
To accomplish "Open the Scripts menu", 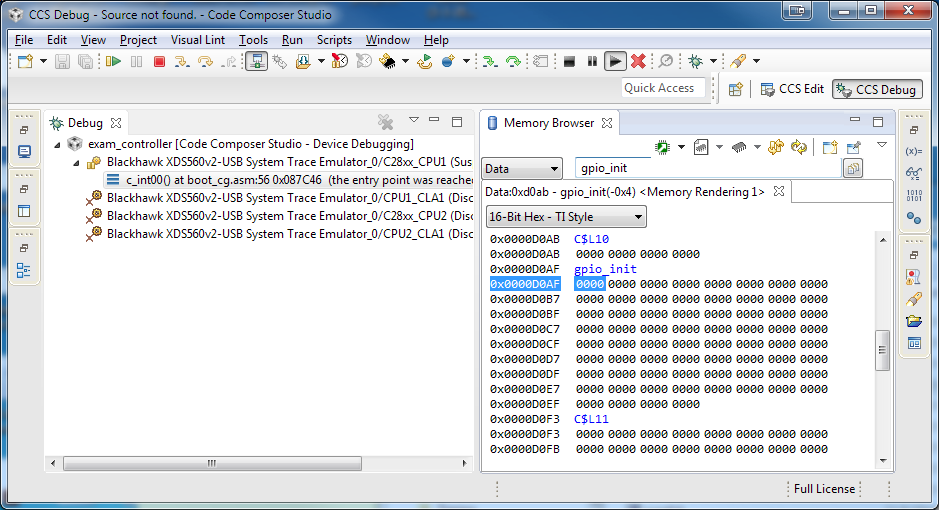I will coord(334,40).
